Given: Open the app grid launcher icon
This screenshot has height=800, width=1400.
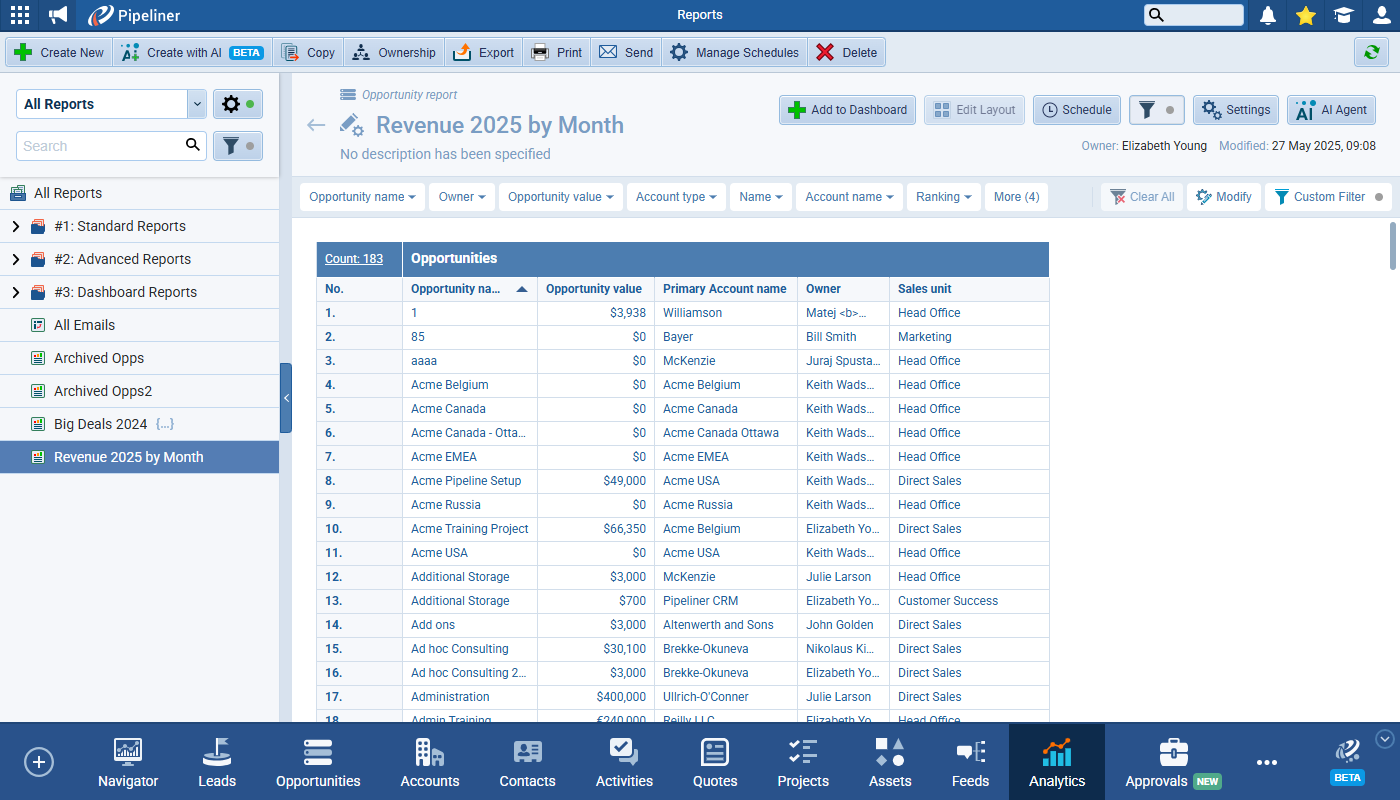Looking at the screenshot, I should [19, 15].
